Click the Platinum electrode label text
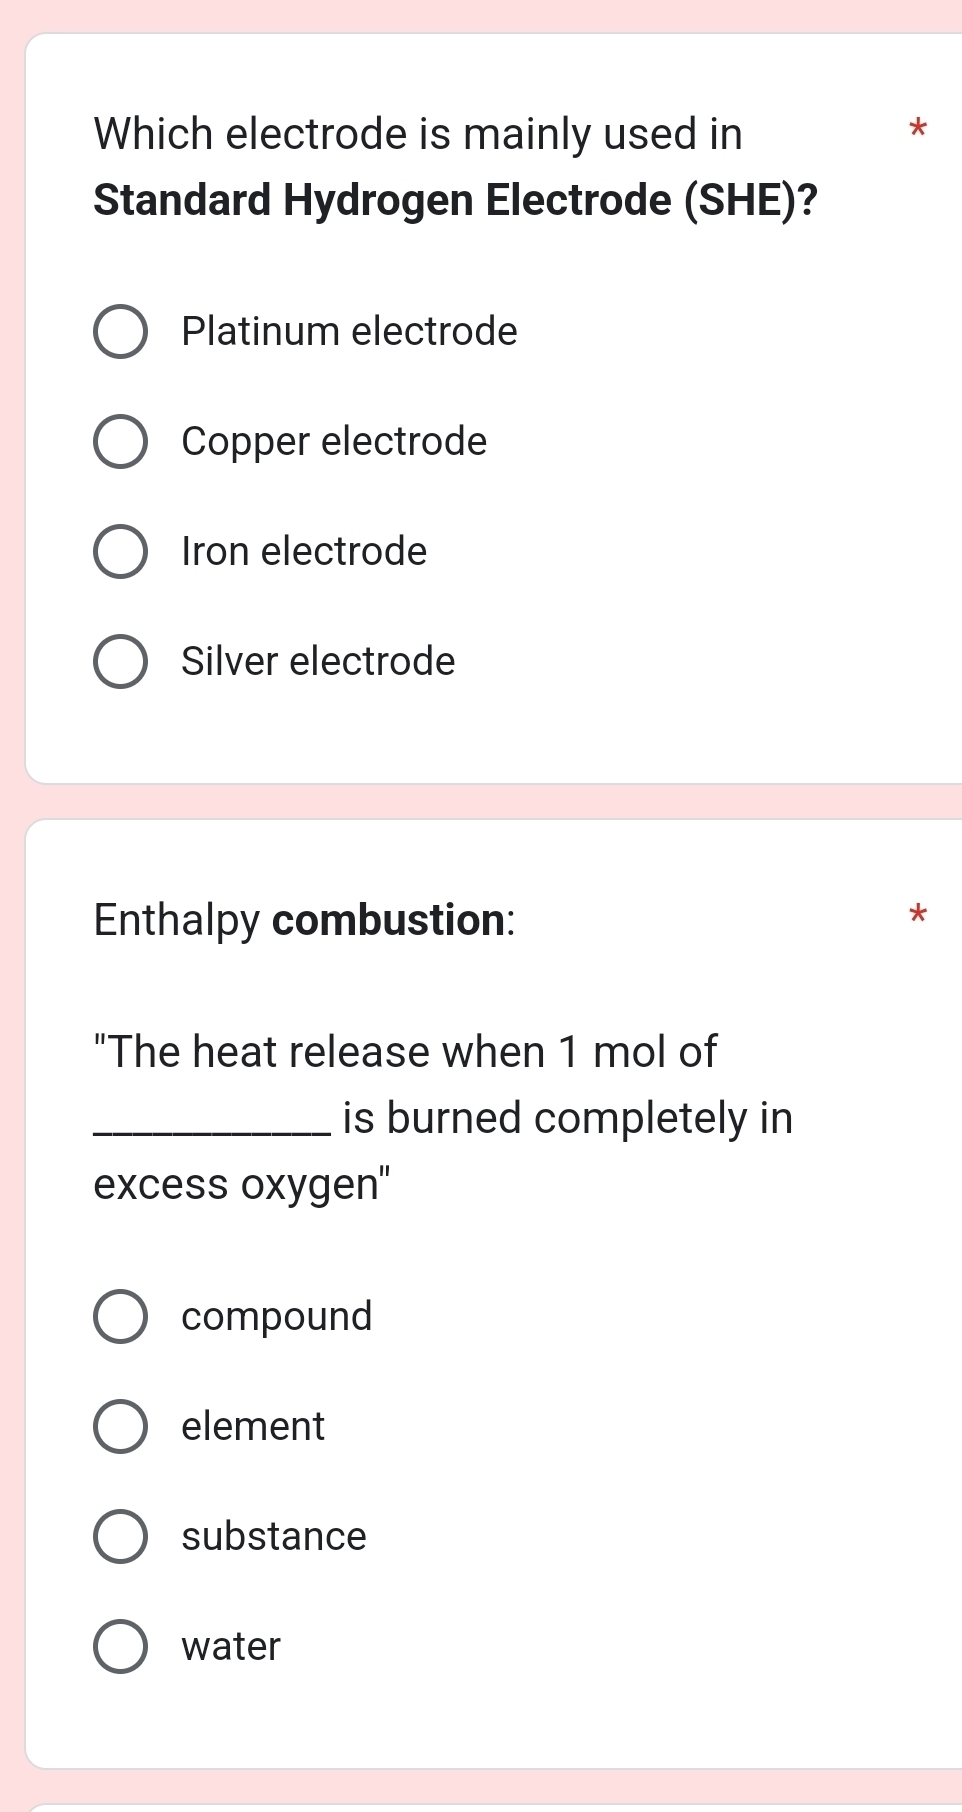The height and width of the screenshot is (1812, 962). point(349,331)
